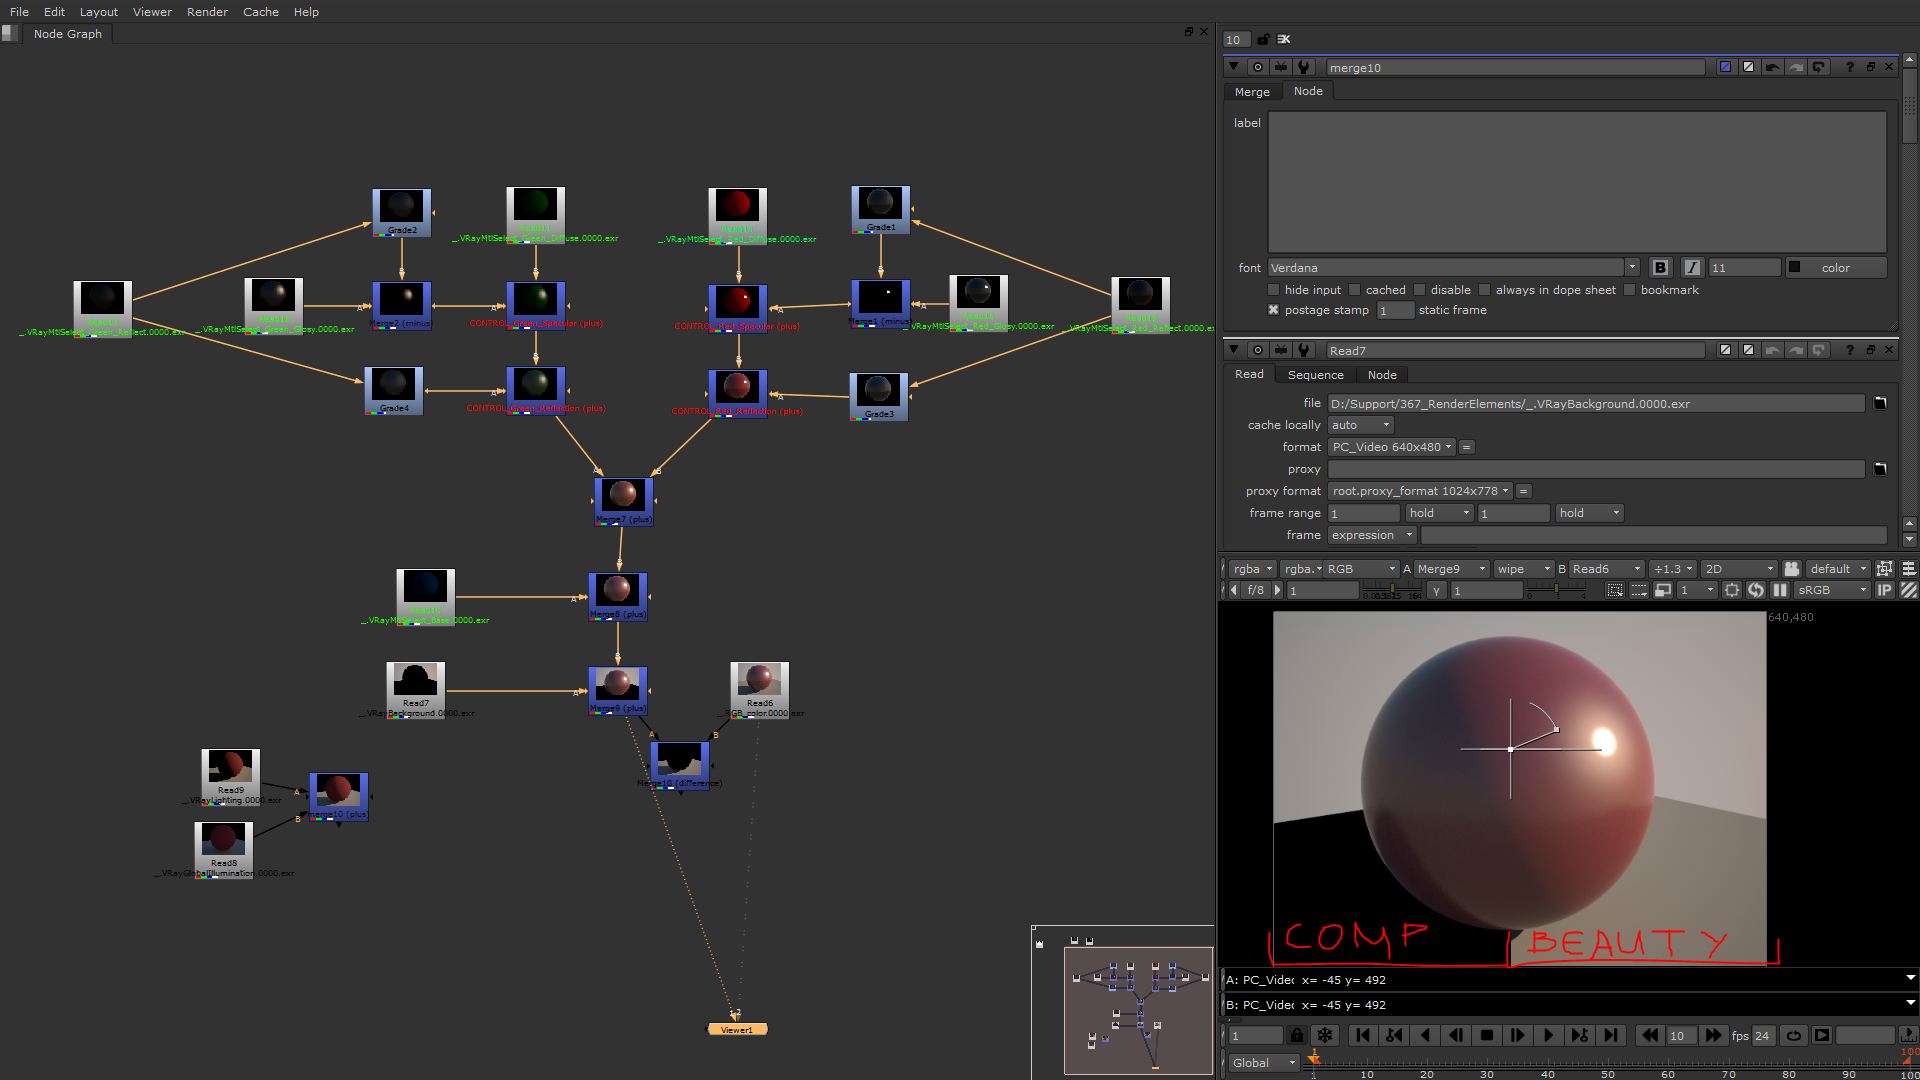Play the sequence backward

tap(1425, 1035)
